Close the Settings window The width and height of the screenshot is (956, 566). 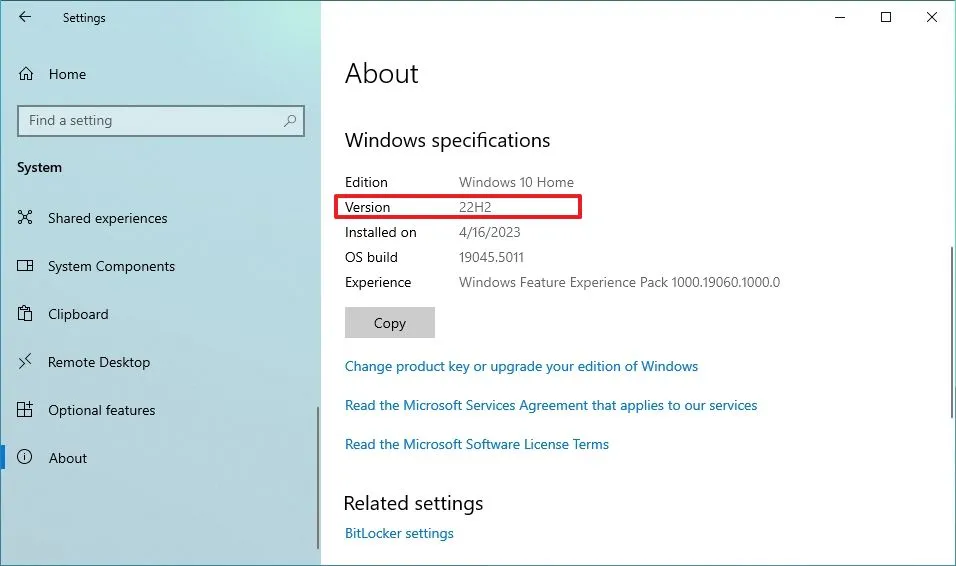(x=932, y=17)
